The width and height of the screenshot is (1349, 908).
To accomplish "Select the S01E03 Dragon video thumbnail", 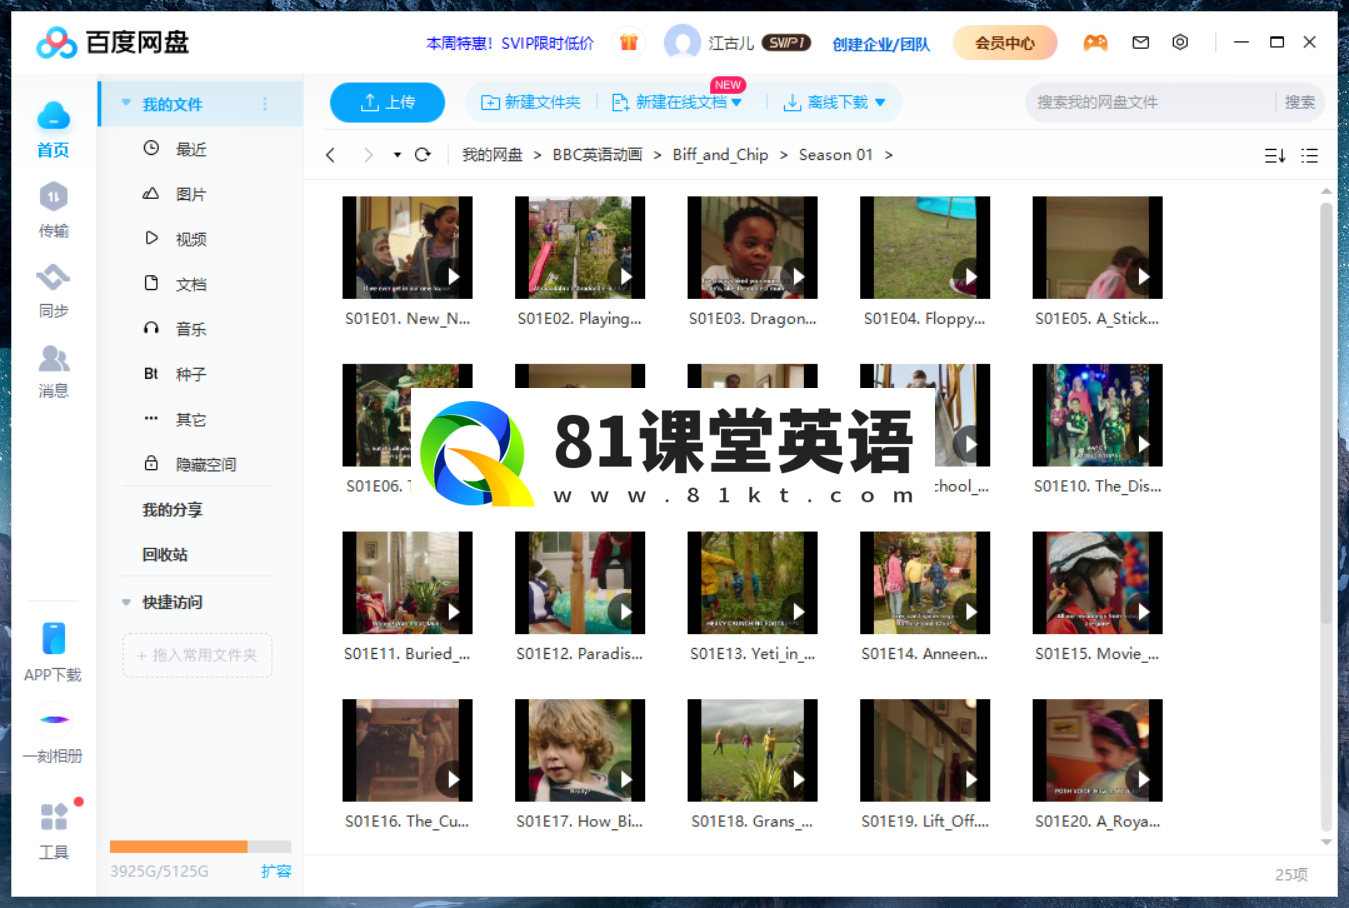I will [752, 247].
